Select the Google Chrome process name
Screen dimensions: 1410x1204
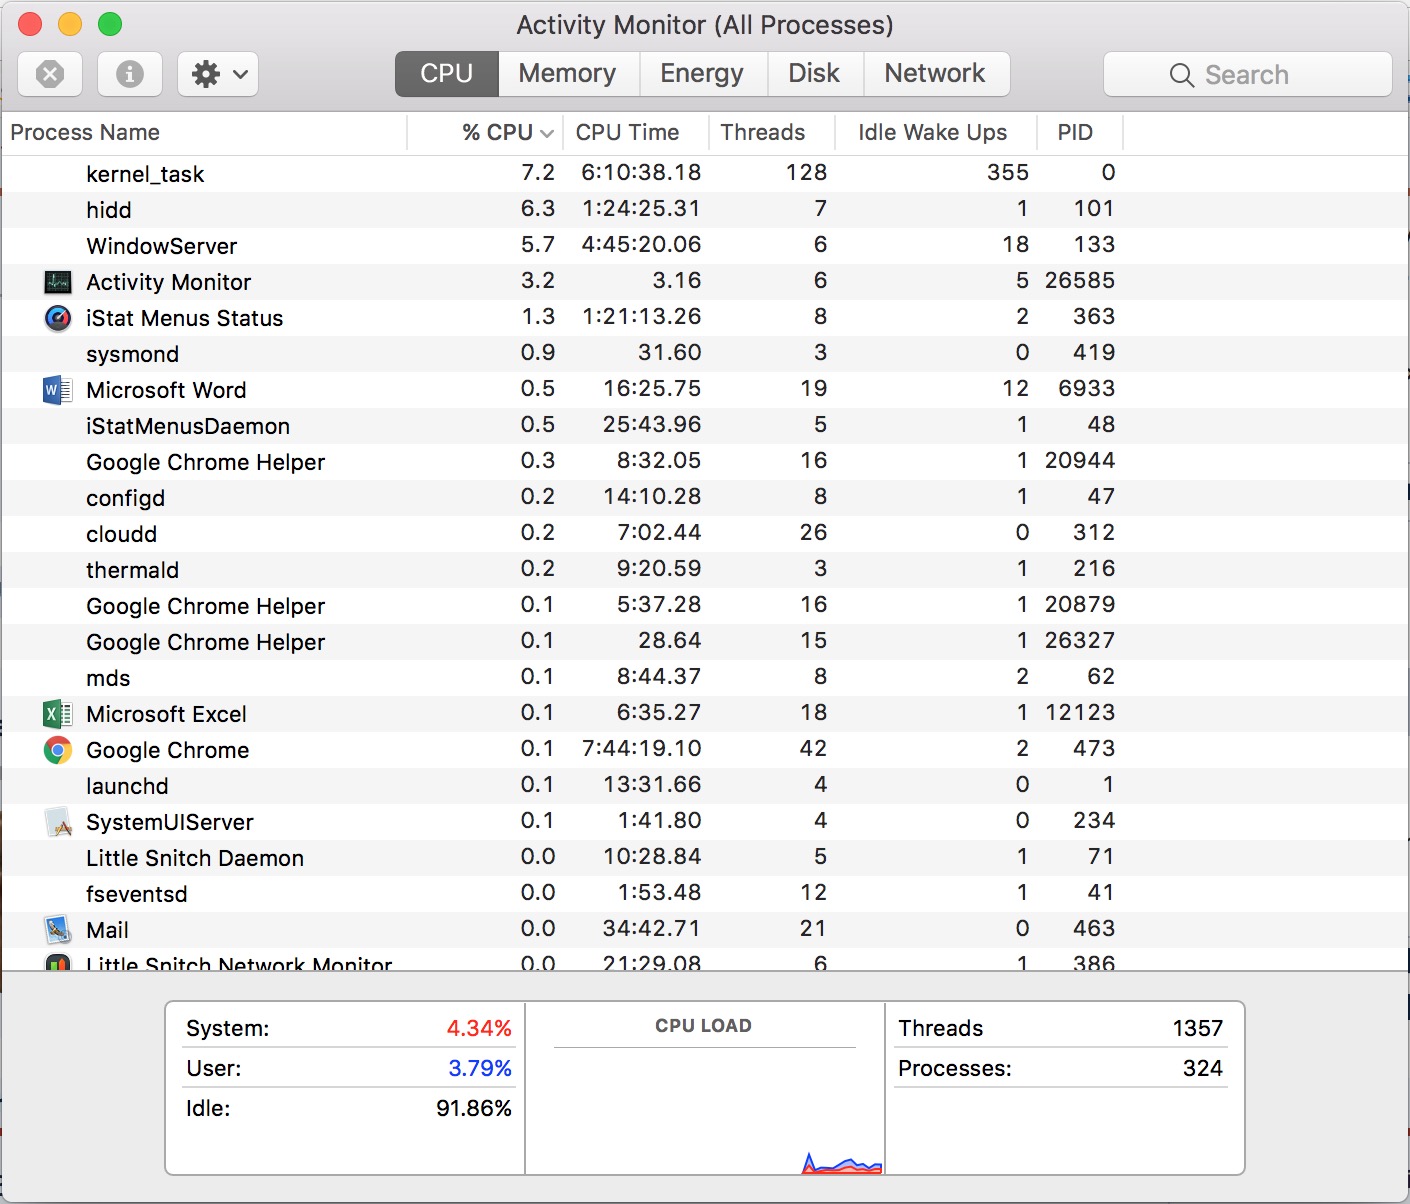tap(167, 750)
